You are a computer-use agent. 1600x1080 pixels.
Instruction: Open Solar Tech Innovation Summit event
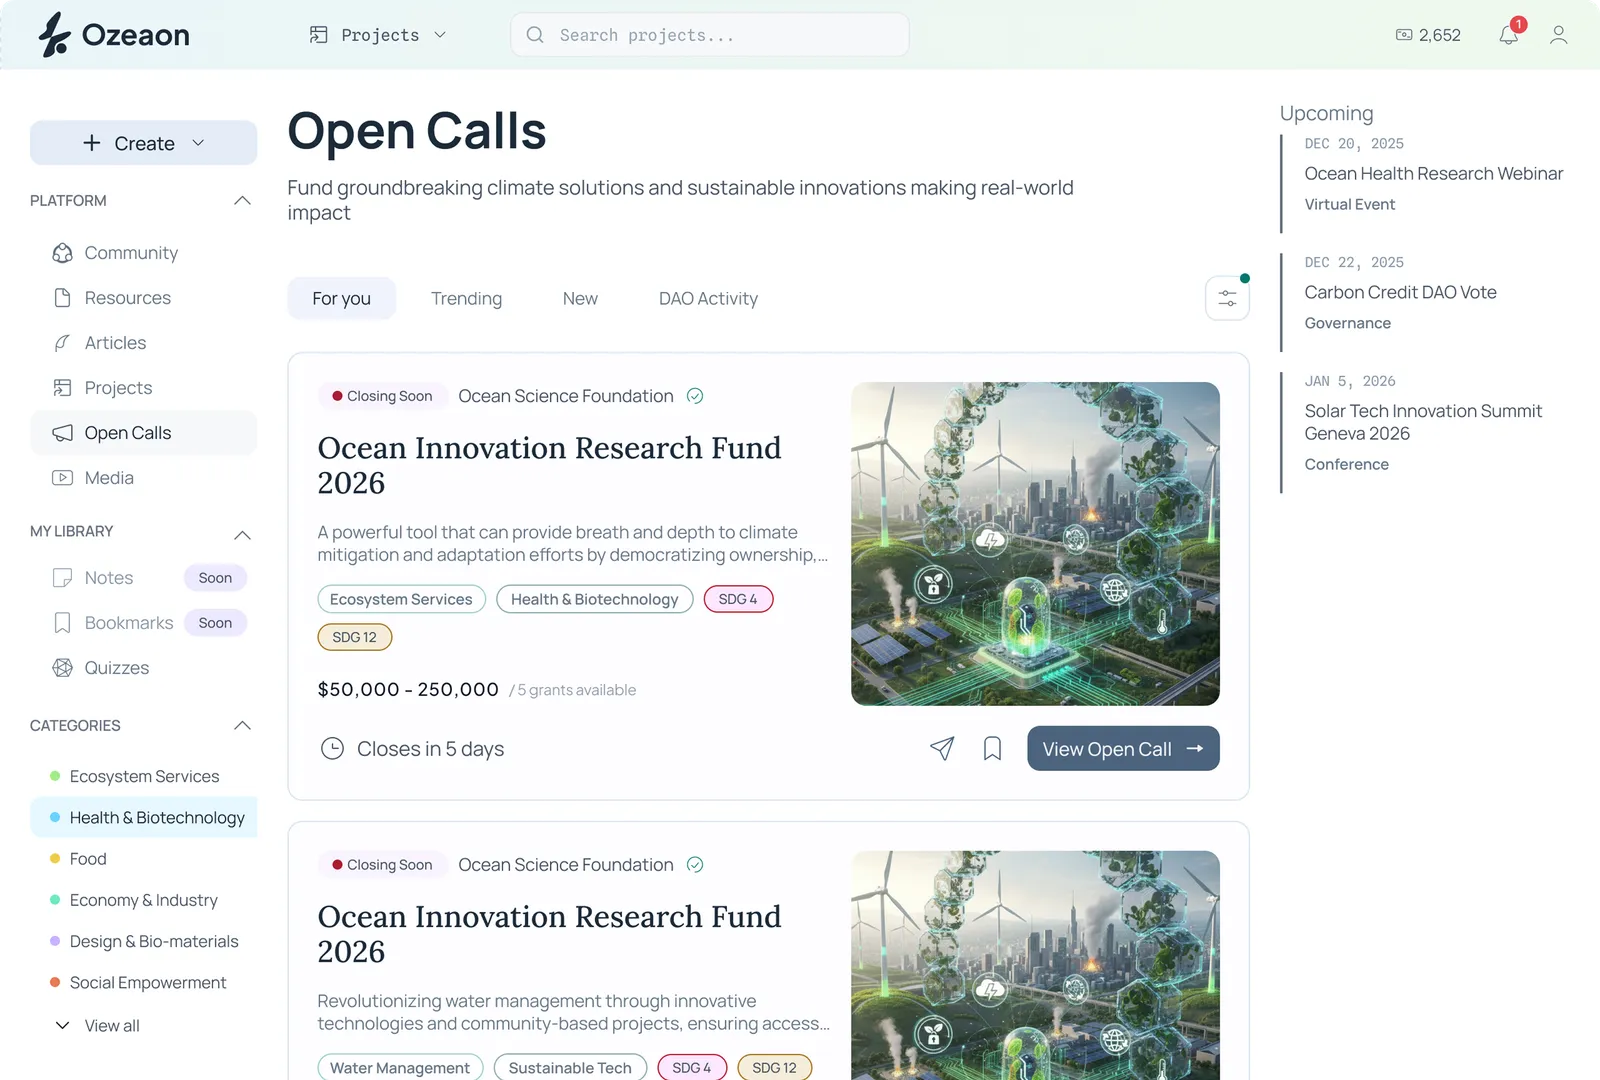click(x=1423, y=422)
